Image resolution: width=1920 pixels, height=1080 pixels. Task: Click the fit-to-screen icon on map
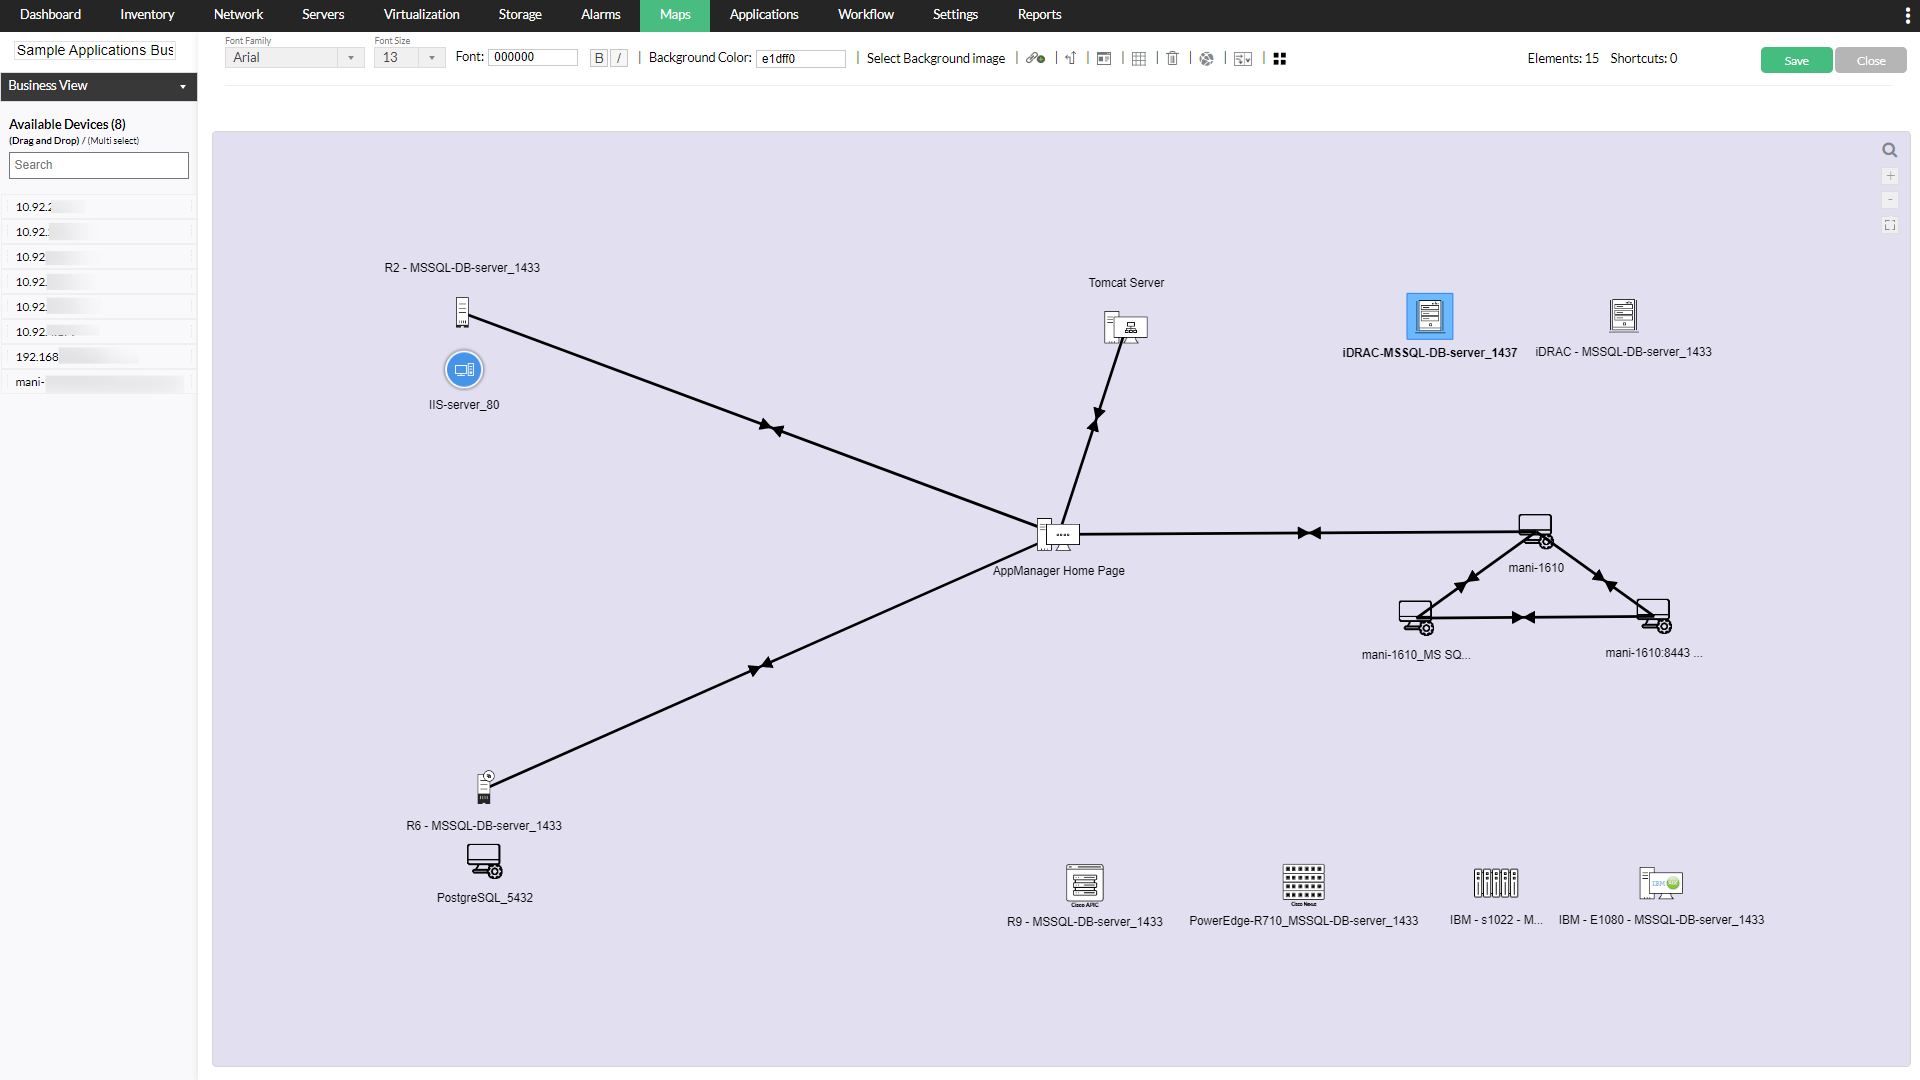coord(1890,225)
